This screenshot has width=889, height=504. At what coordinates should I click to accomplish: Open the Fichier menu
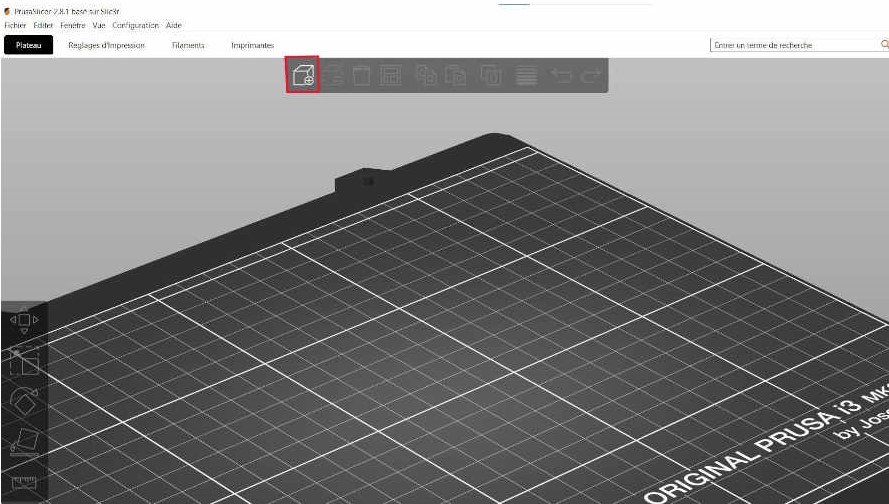tap(15, 25)
